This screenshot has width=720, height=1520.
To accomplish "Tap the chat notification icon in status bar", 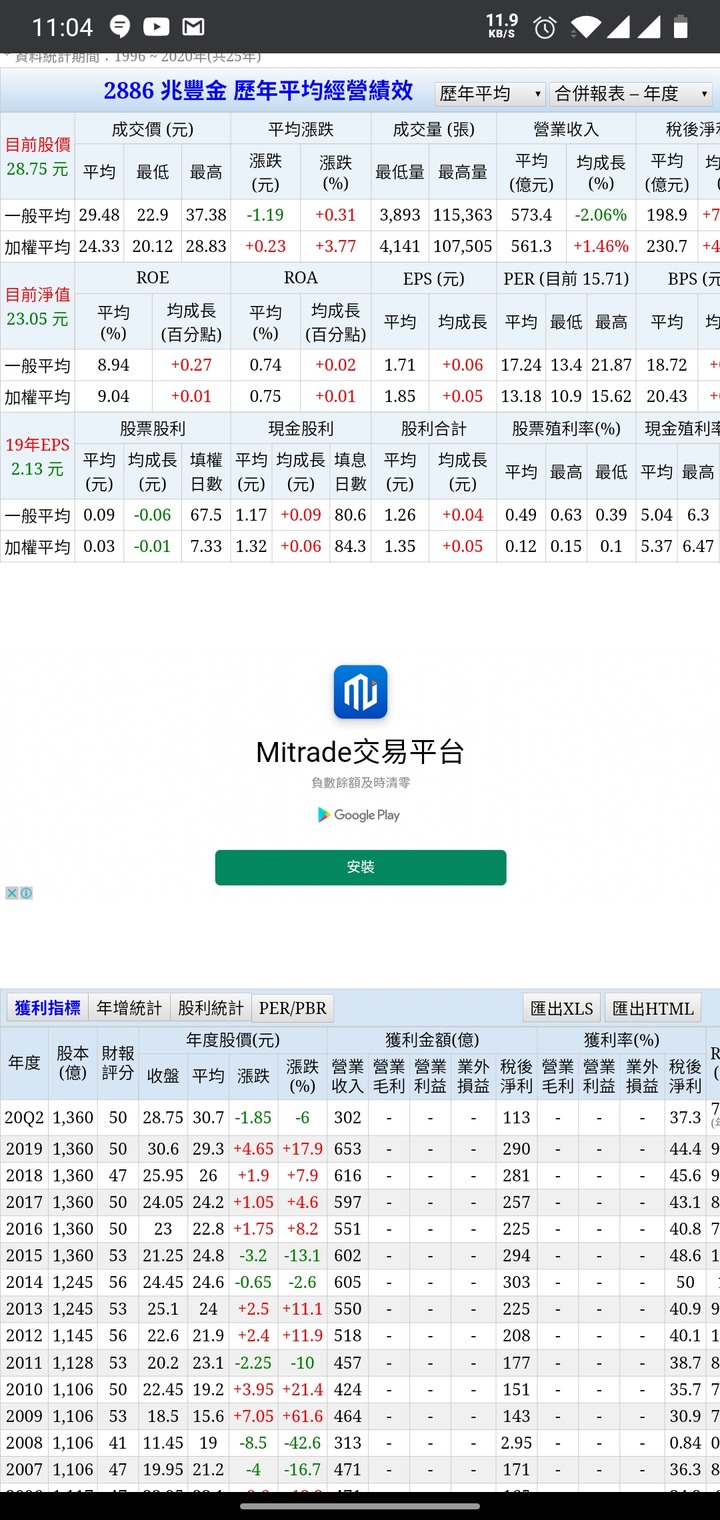I will (x=119, y=27).
